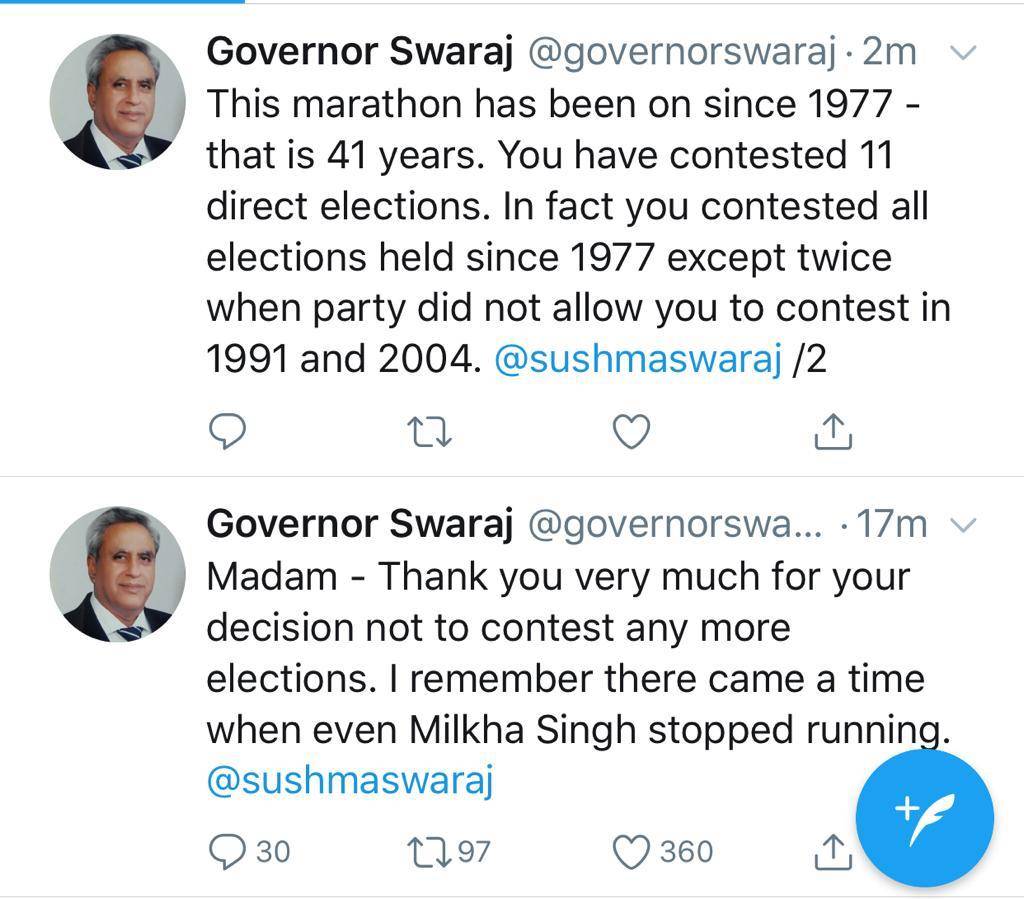Open @sushmaswaraj mention in first tweet
This screenshot has height=899, width=1024.
(x=638, y=360)
